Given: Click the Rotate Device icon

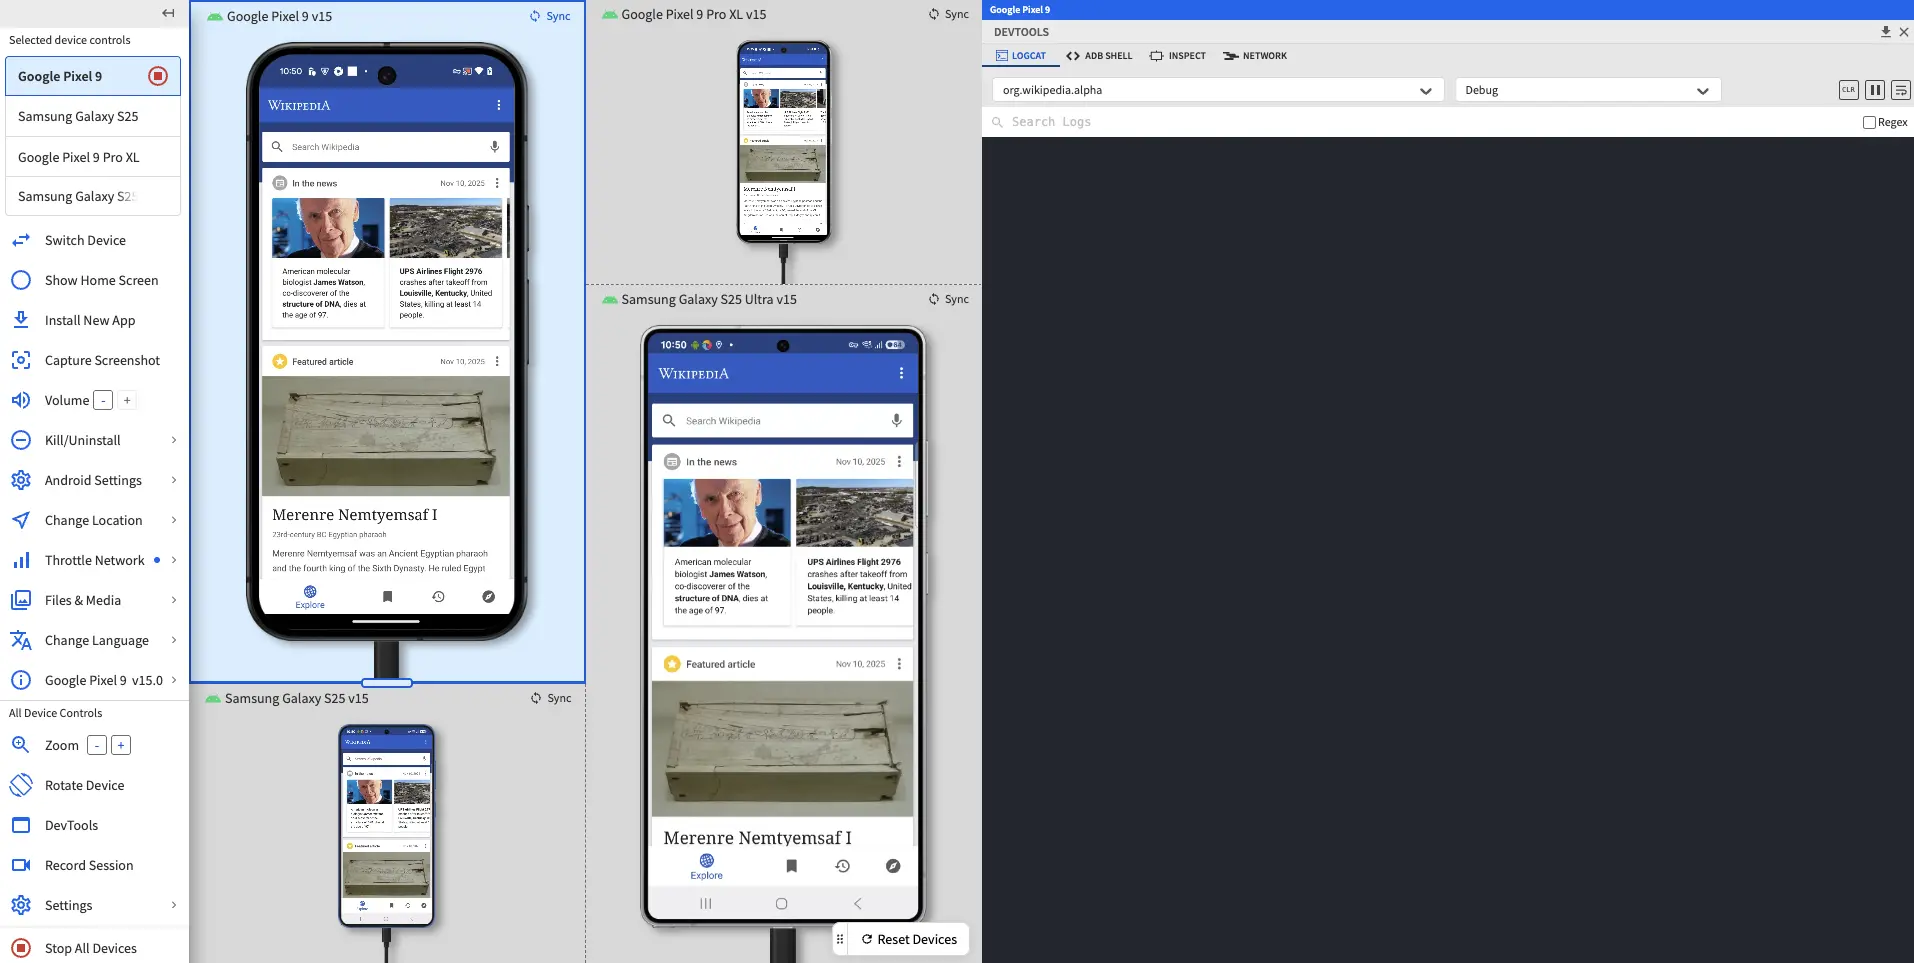Looking at the screenshot, I should (20, 785).
